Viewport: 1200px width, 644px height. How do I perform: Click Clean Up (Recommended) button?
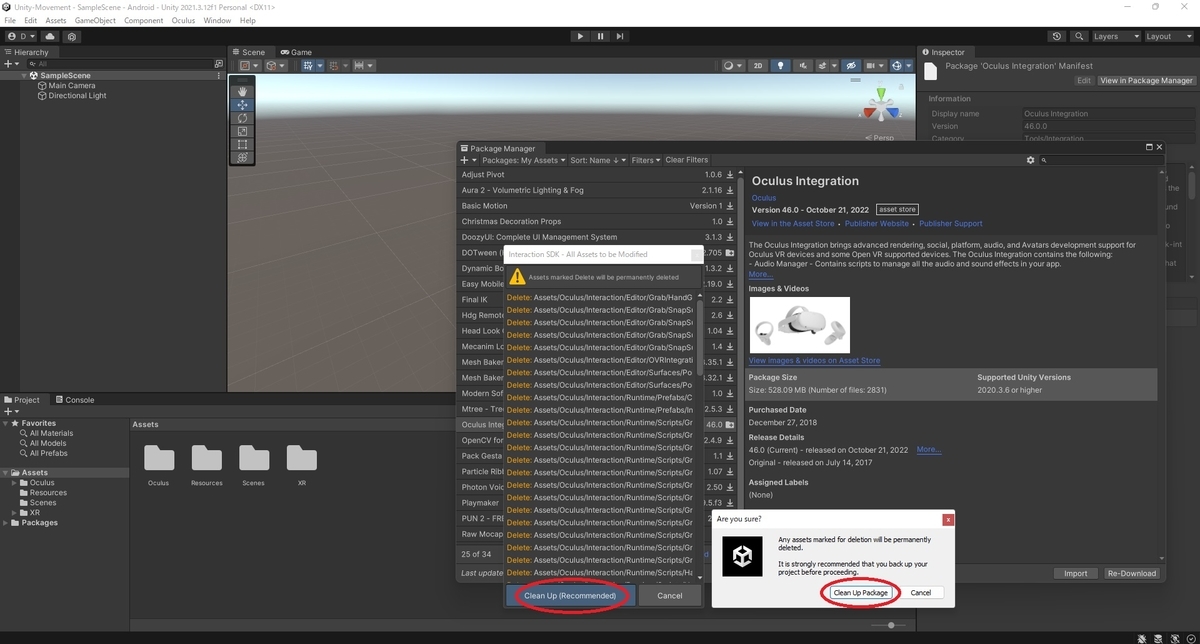[x=570, y=595]
